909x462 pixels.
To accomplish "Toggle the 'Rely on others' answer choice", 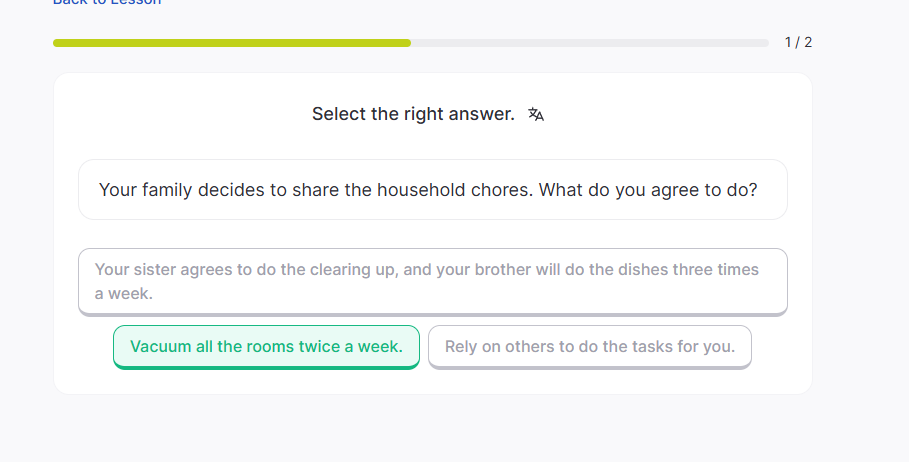I will click(x=589, y=347).
